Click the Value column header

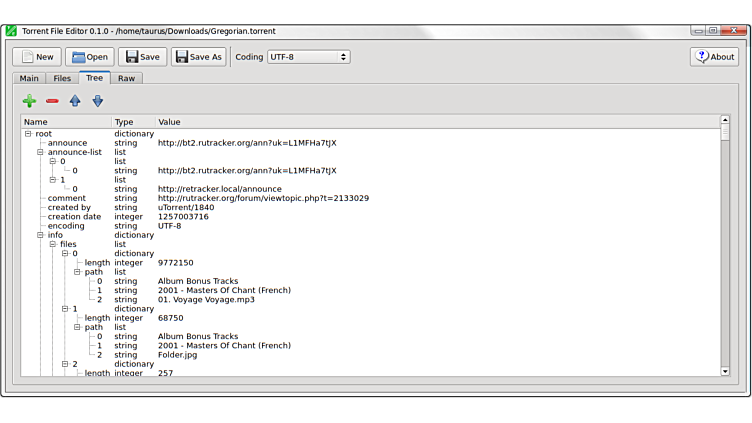pos(169,122)
